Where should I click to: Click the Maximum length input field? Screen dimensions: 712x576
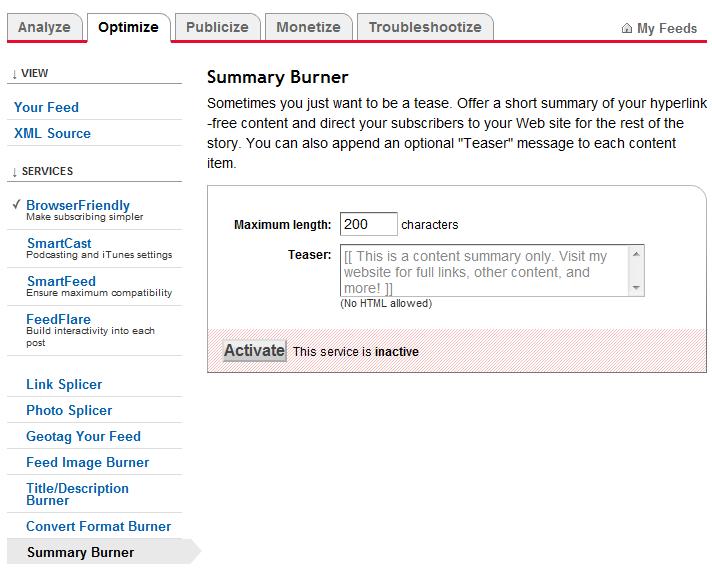tap(368, 224)
